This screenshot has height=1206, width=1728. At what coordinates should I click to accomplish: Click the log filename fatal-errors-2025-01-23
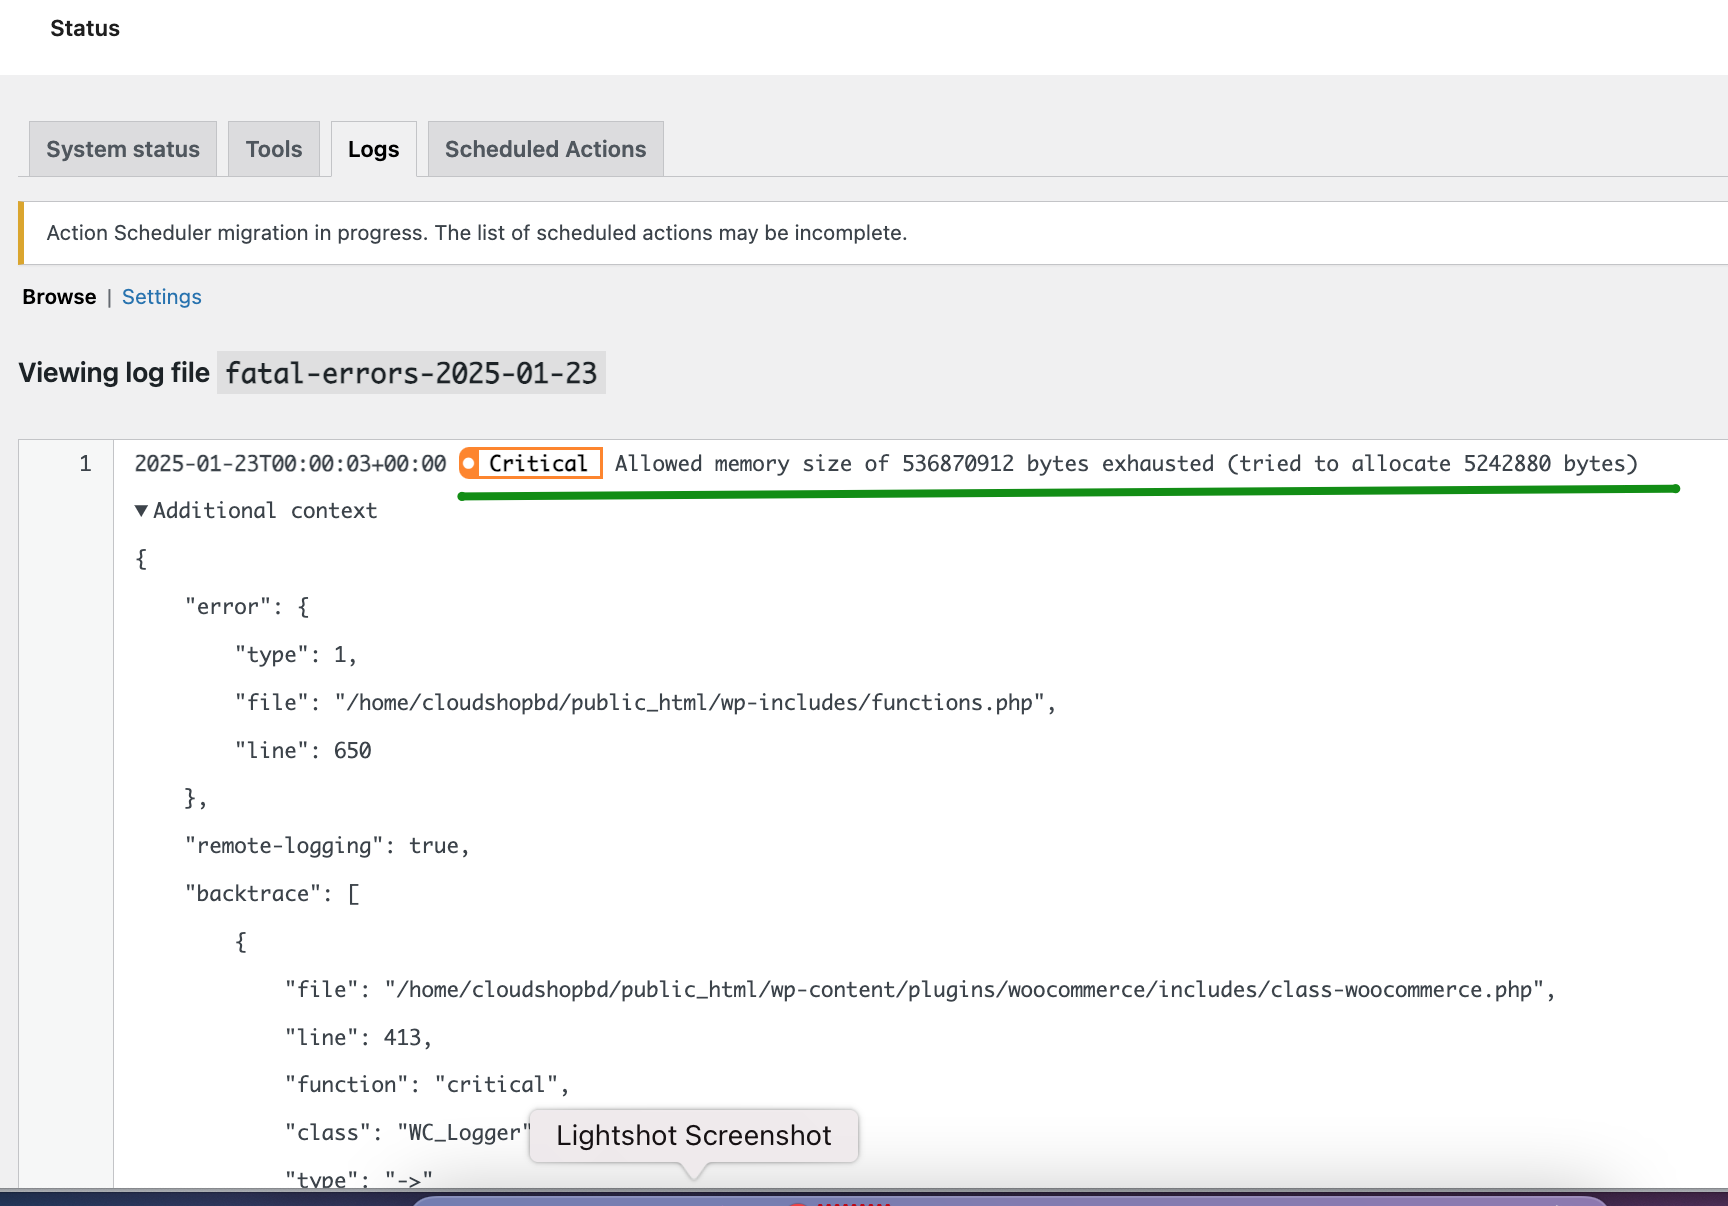[x=411, y=373]
